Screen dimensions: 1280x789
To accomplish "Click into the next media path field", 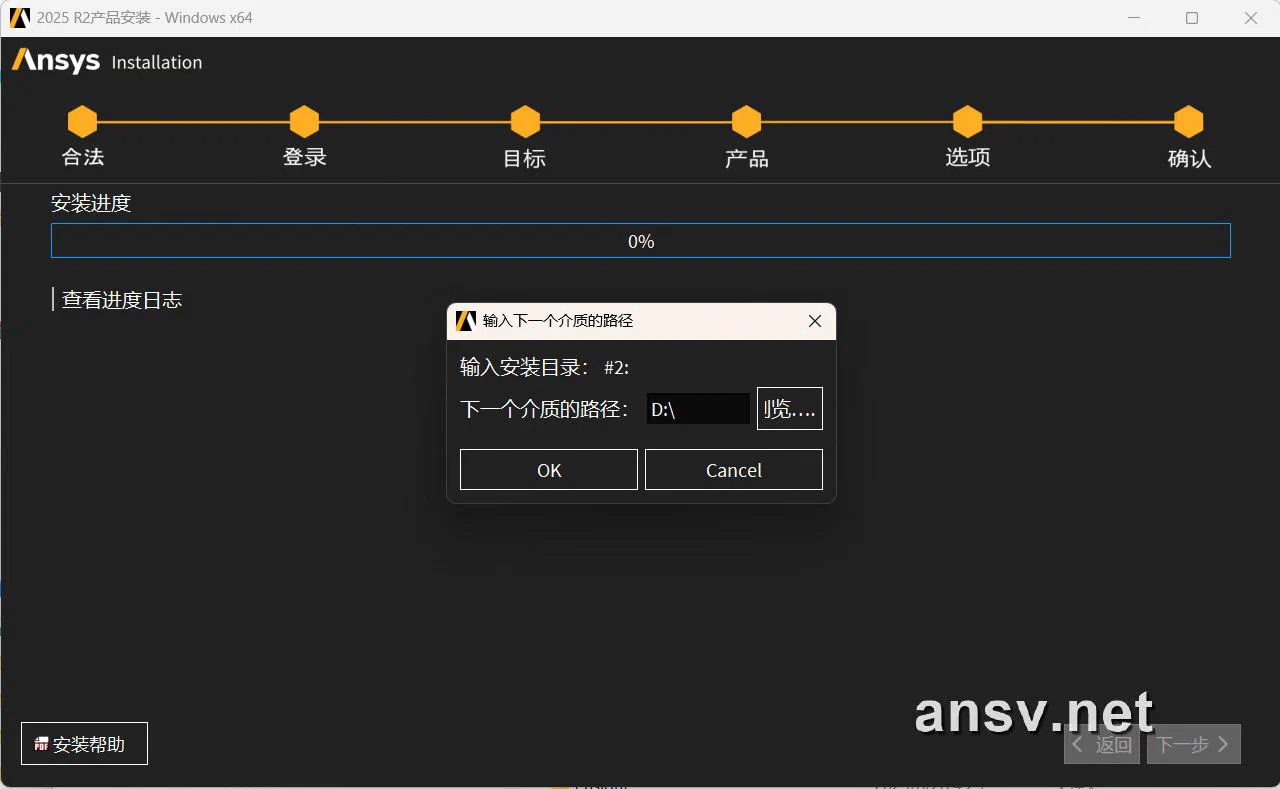I will 698,409.
